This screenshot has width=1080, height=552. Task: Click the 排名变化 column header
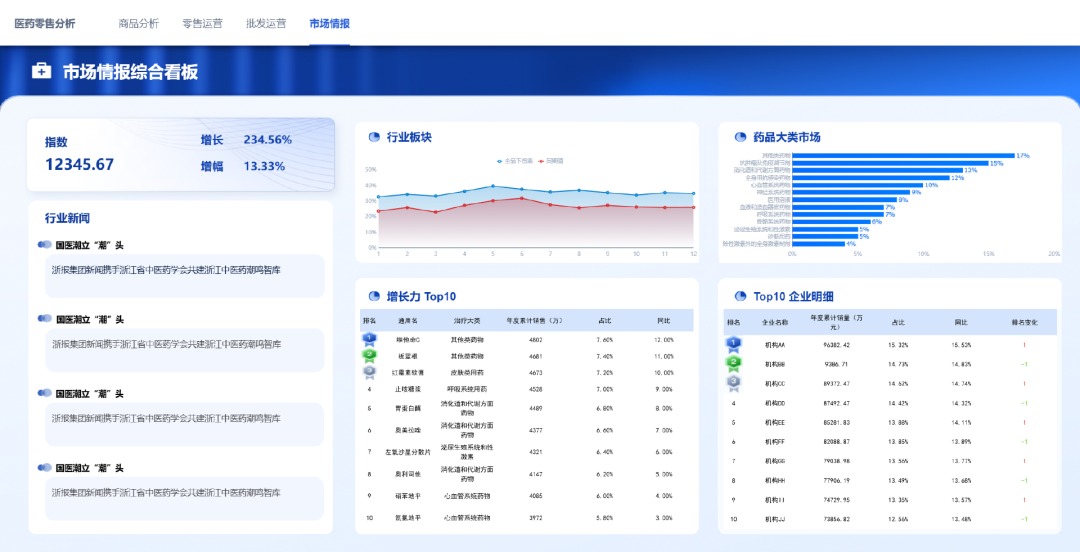tap(1024, 322)
